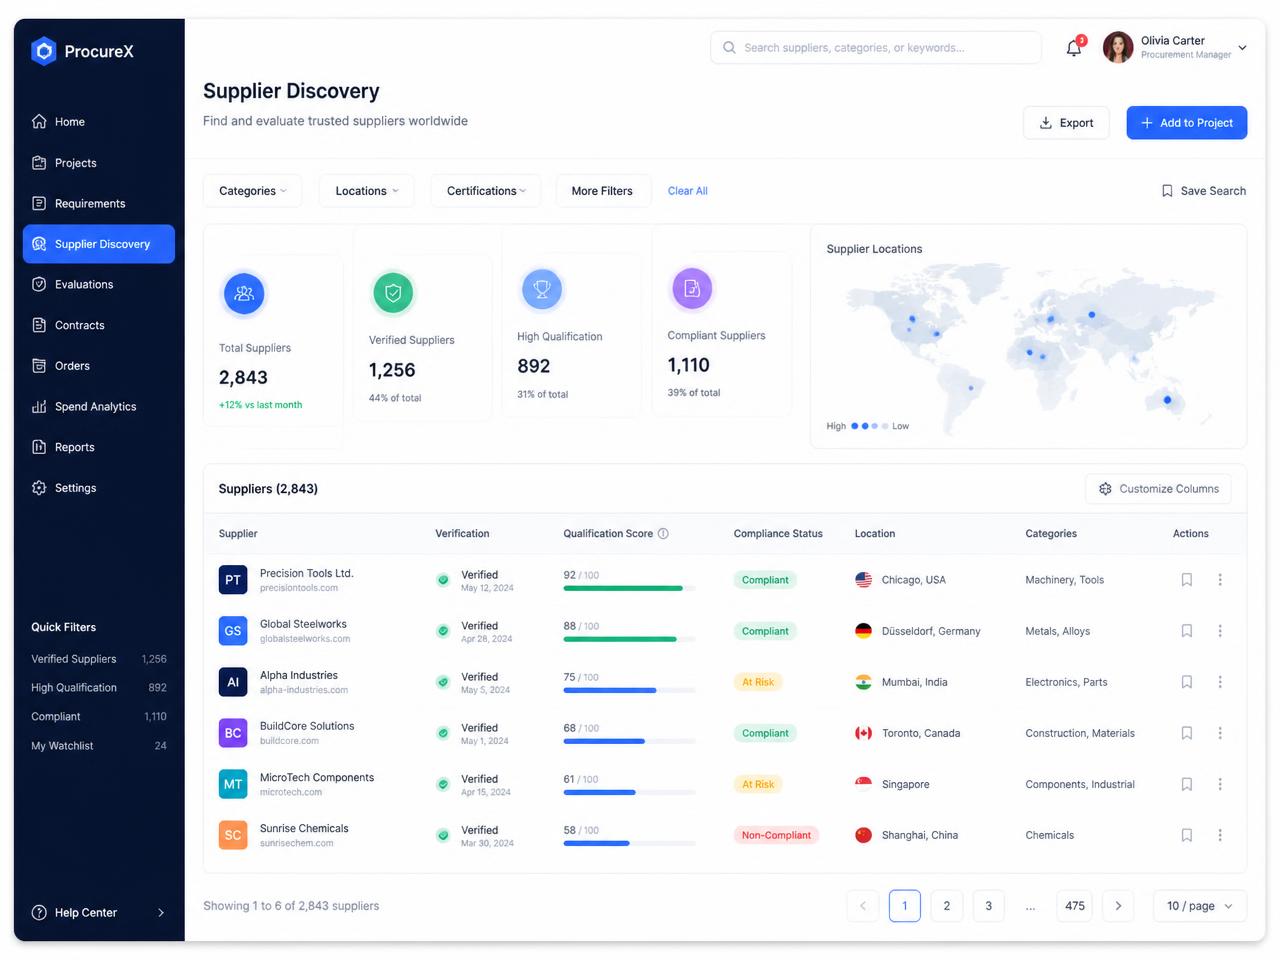Navigate to Evaluations
This screenshot has height=960, width=1280.
[x=99, y=285]
